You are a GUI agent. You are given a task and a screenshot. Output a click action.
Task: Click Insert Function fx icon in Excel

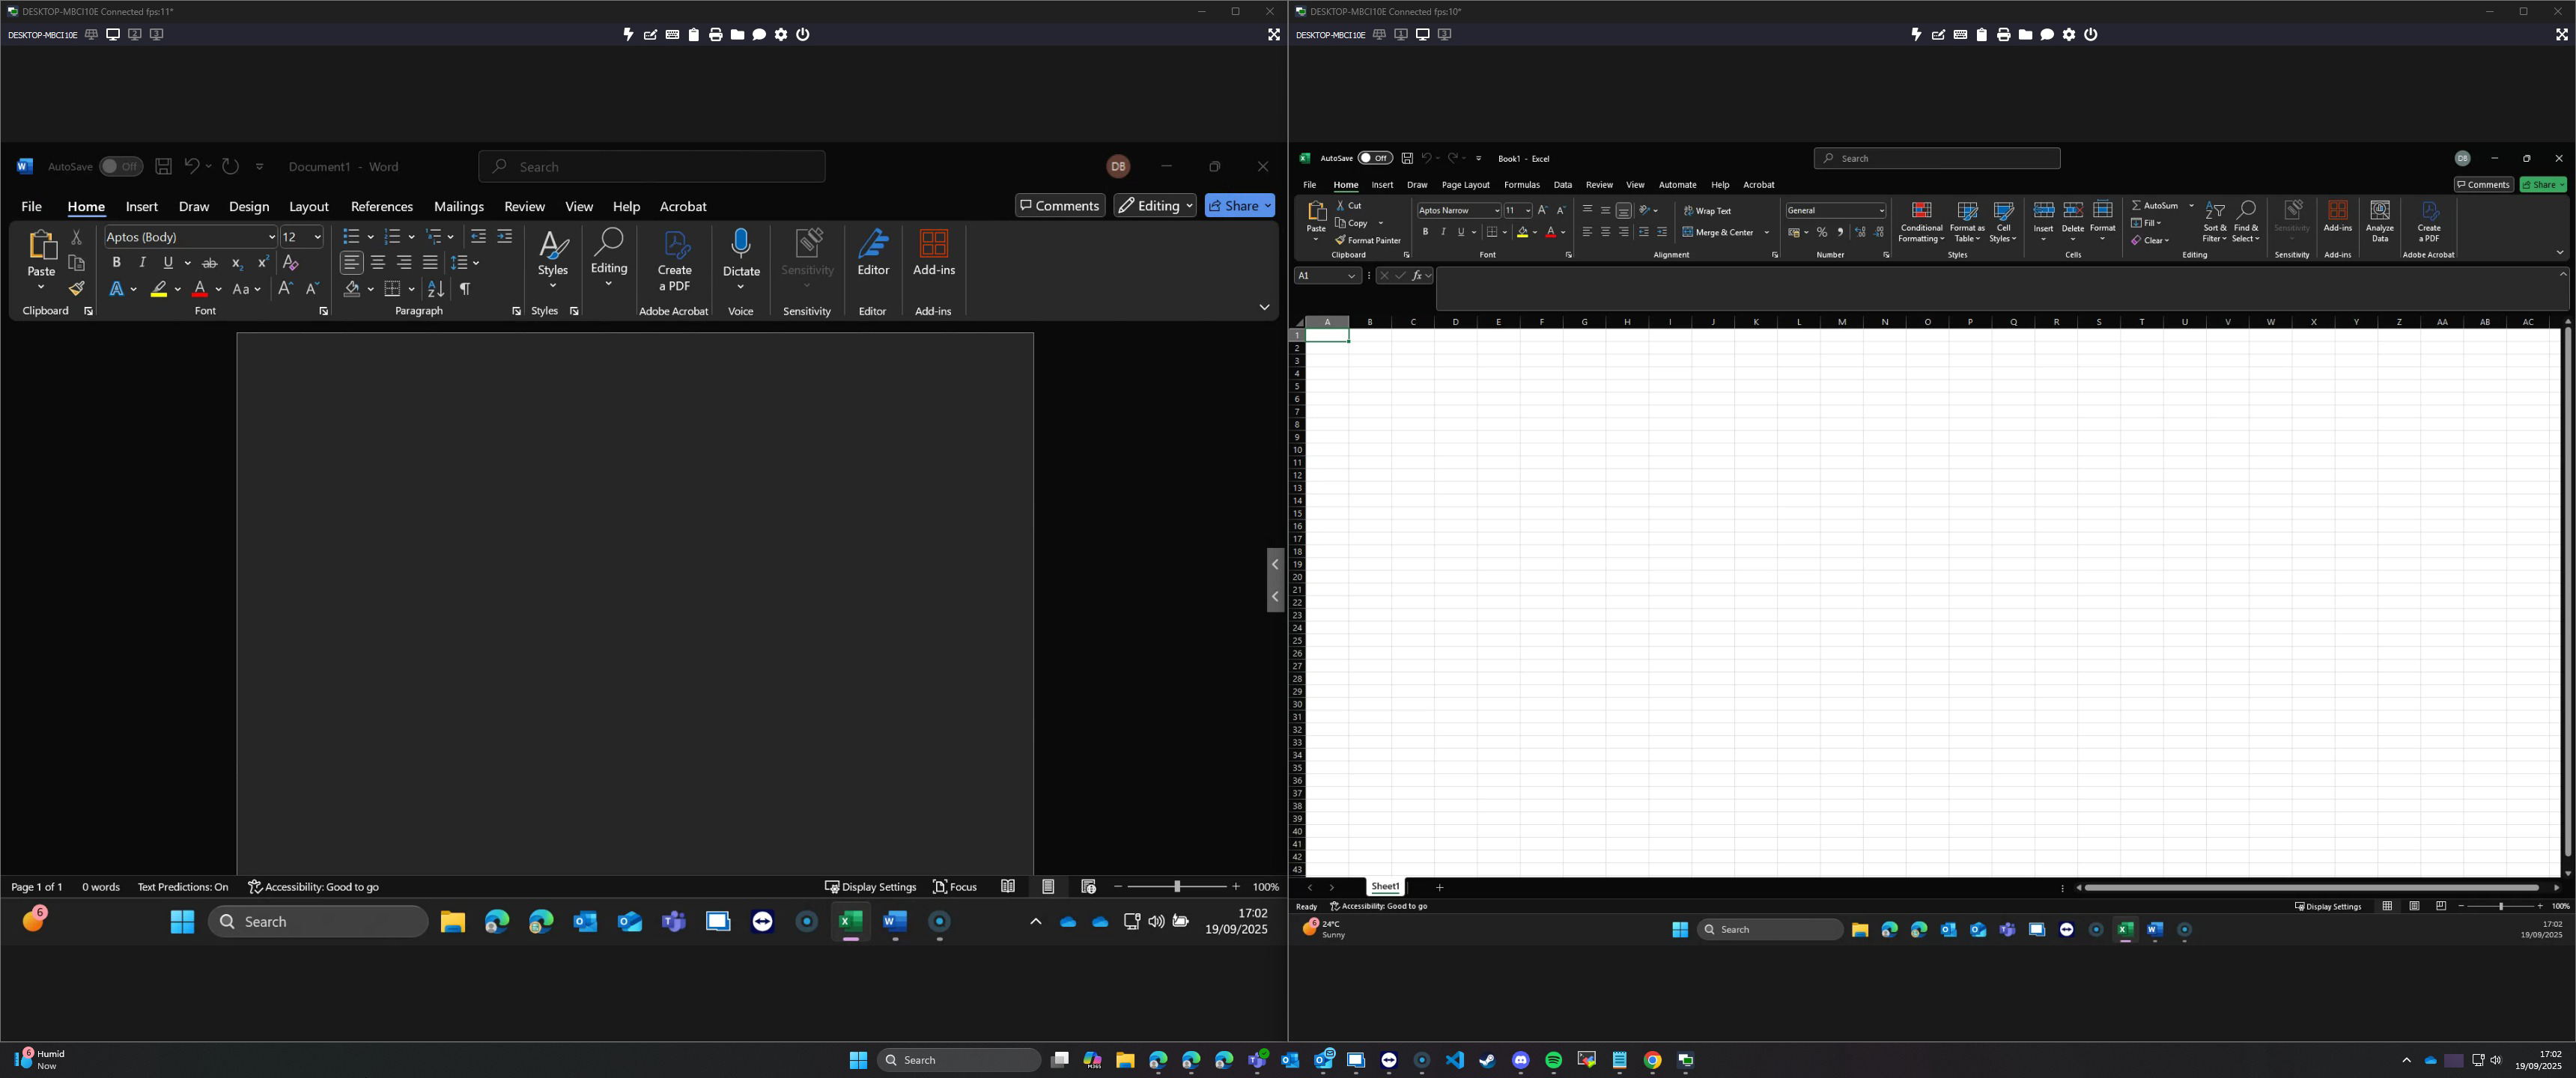point(1418,276)
